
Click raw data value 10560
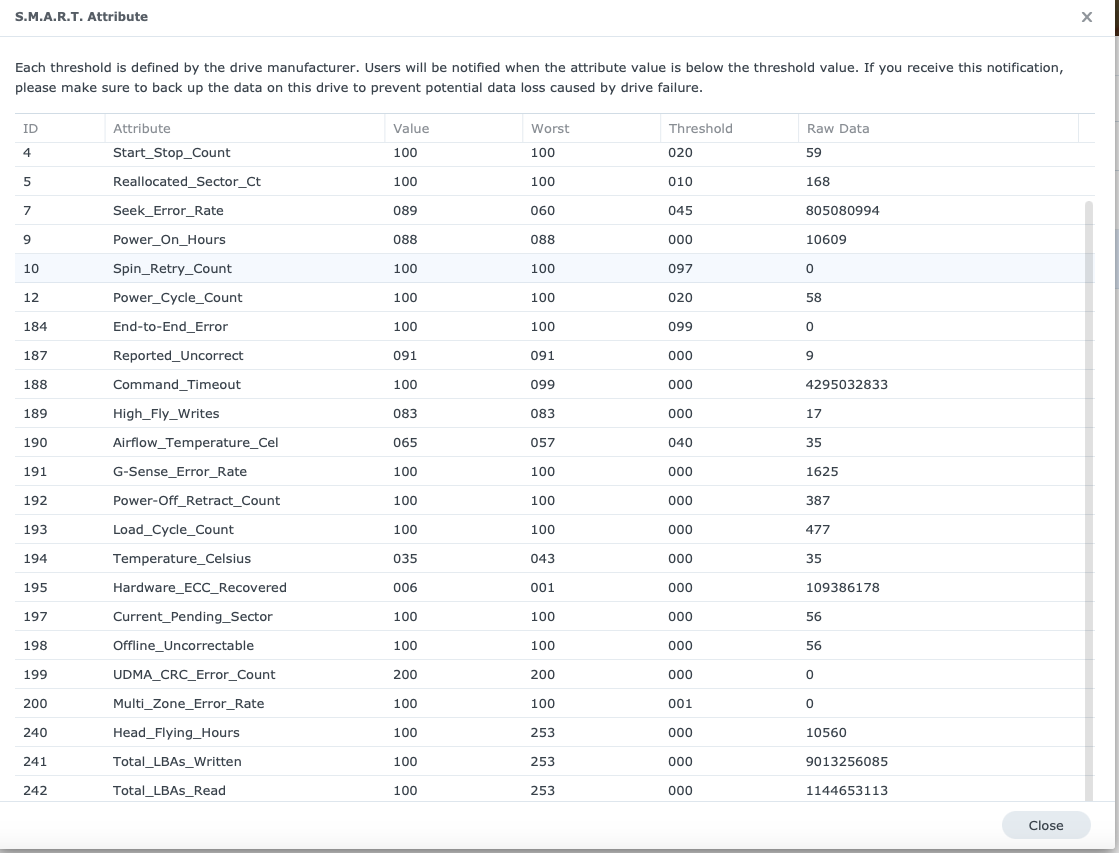tap(826, 732)
